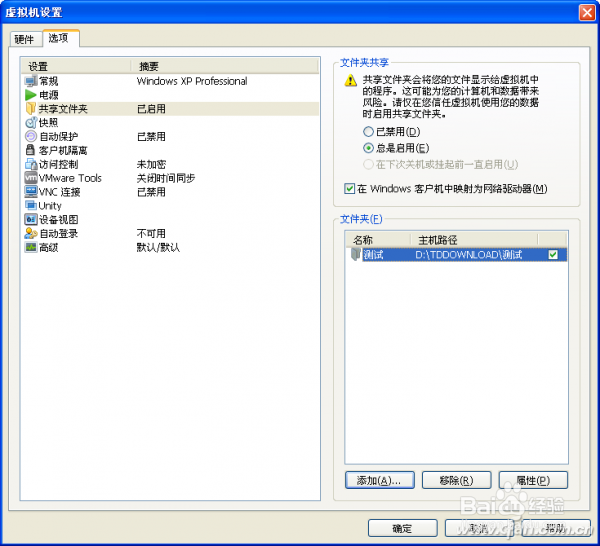Image resolution: width=600 pixels, height=546 pixels.
Task: Click the 访问控制 icon
Action: pos(31,164)
